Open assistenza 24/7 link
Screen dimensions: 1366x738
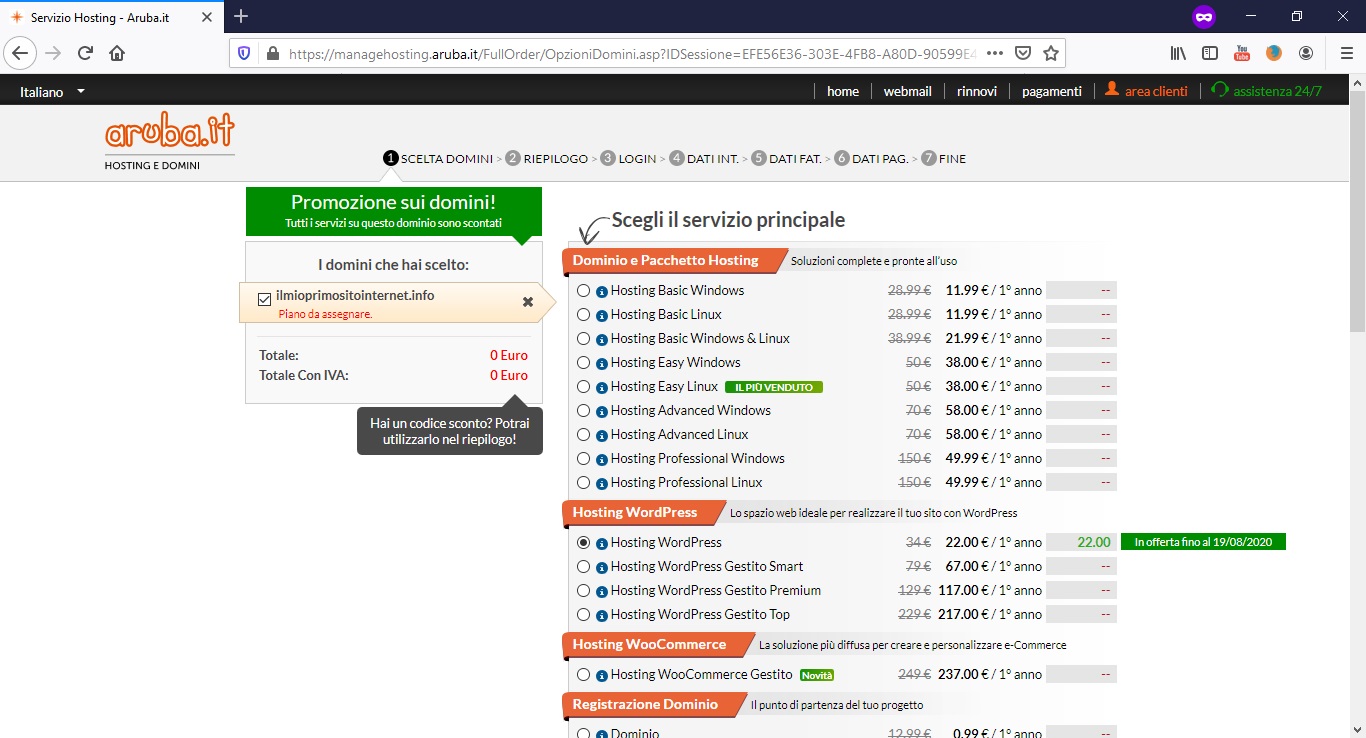point(1266,91)
